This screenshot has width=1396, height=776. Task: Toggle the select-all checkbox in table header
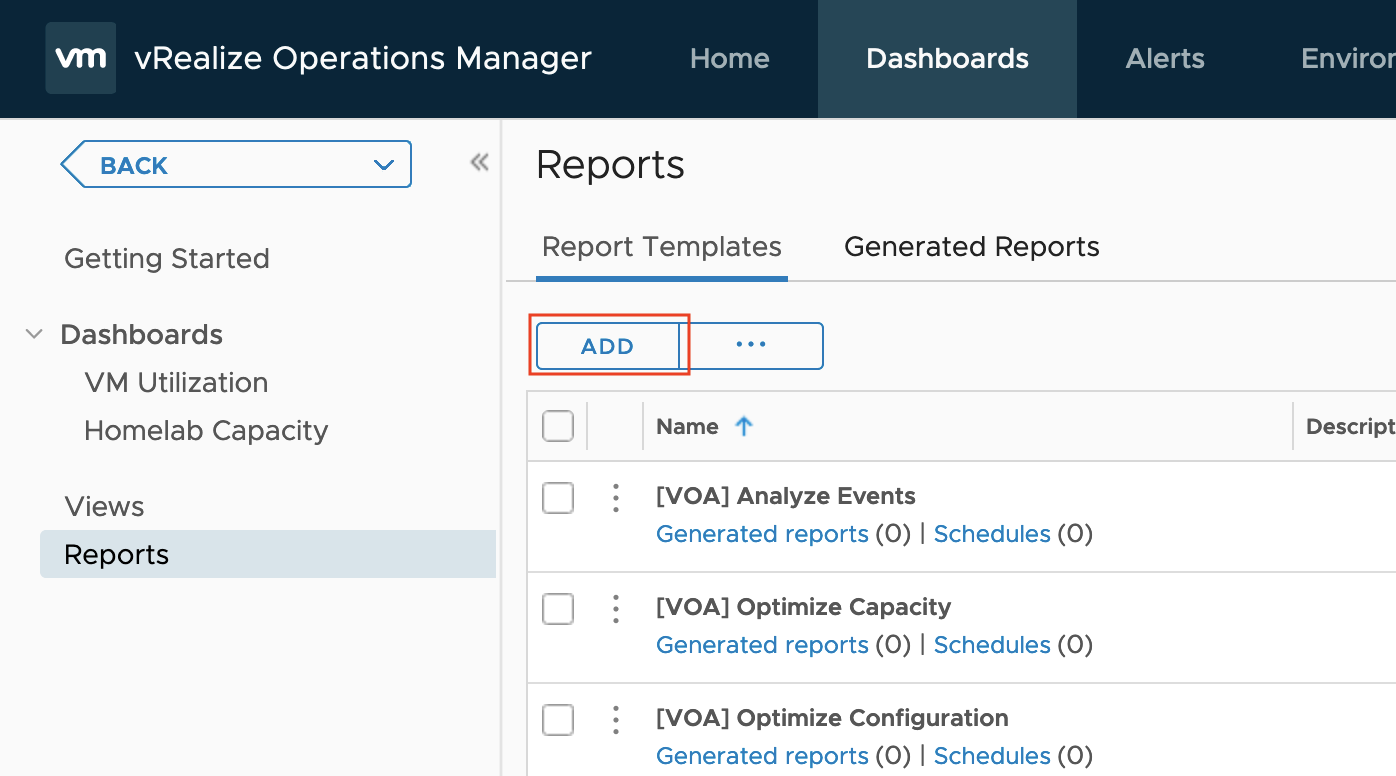click(x=558, y=426)
